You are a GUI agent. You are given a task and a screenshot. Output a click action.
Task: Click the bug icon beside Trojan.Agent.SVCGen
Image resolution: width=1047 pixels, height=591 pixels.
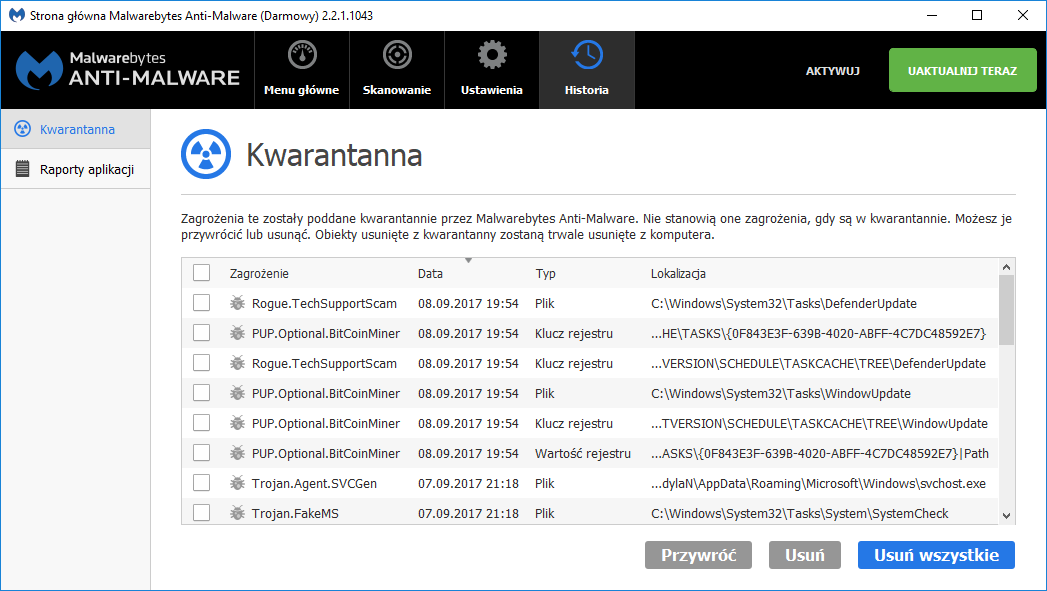(x=237, y=483)
